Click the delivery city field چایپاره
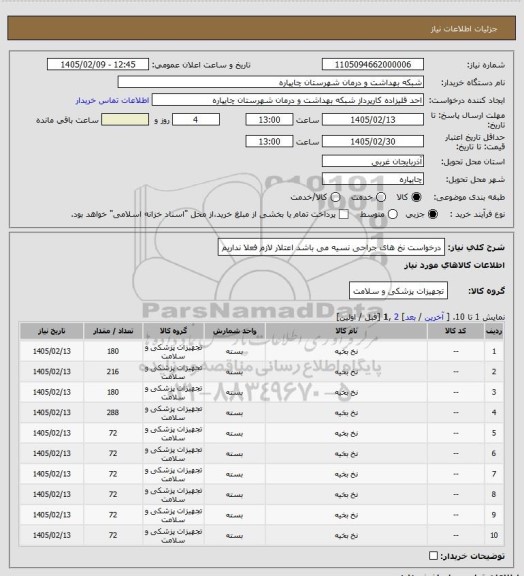Image resolution: width=524 pixels, height=576 pixels. 373,179
